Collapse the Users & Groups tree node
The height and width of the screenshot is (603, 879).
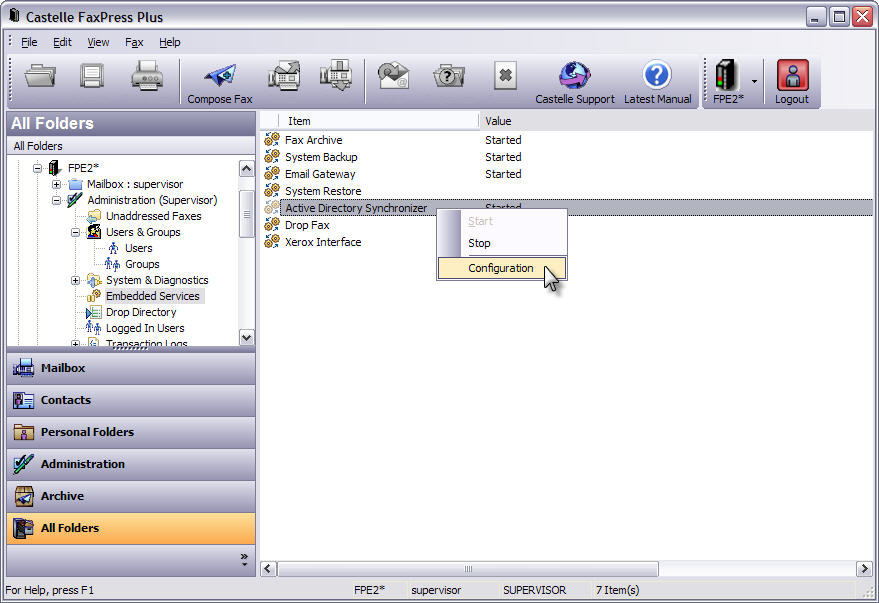76,232
